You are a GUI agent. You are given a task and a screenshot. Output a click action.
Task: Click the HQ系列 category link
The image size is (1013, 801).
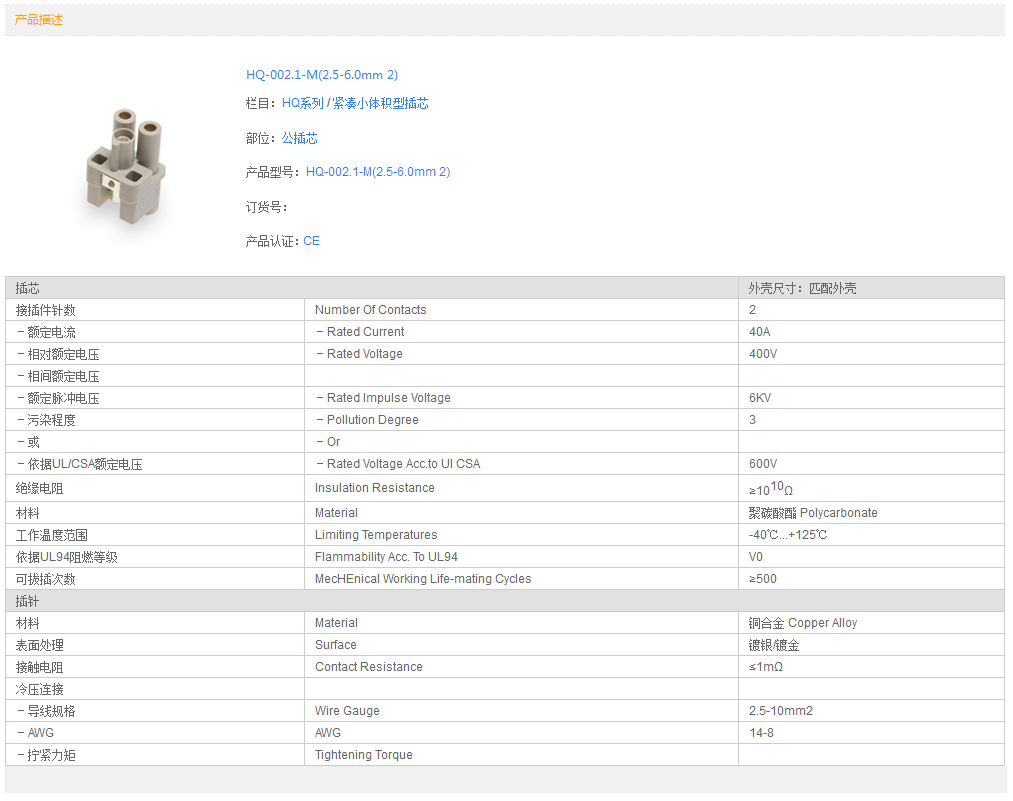click(x=303, y=103)
